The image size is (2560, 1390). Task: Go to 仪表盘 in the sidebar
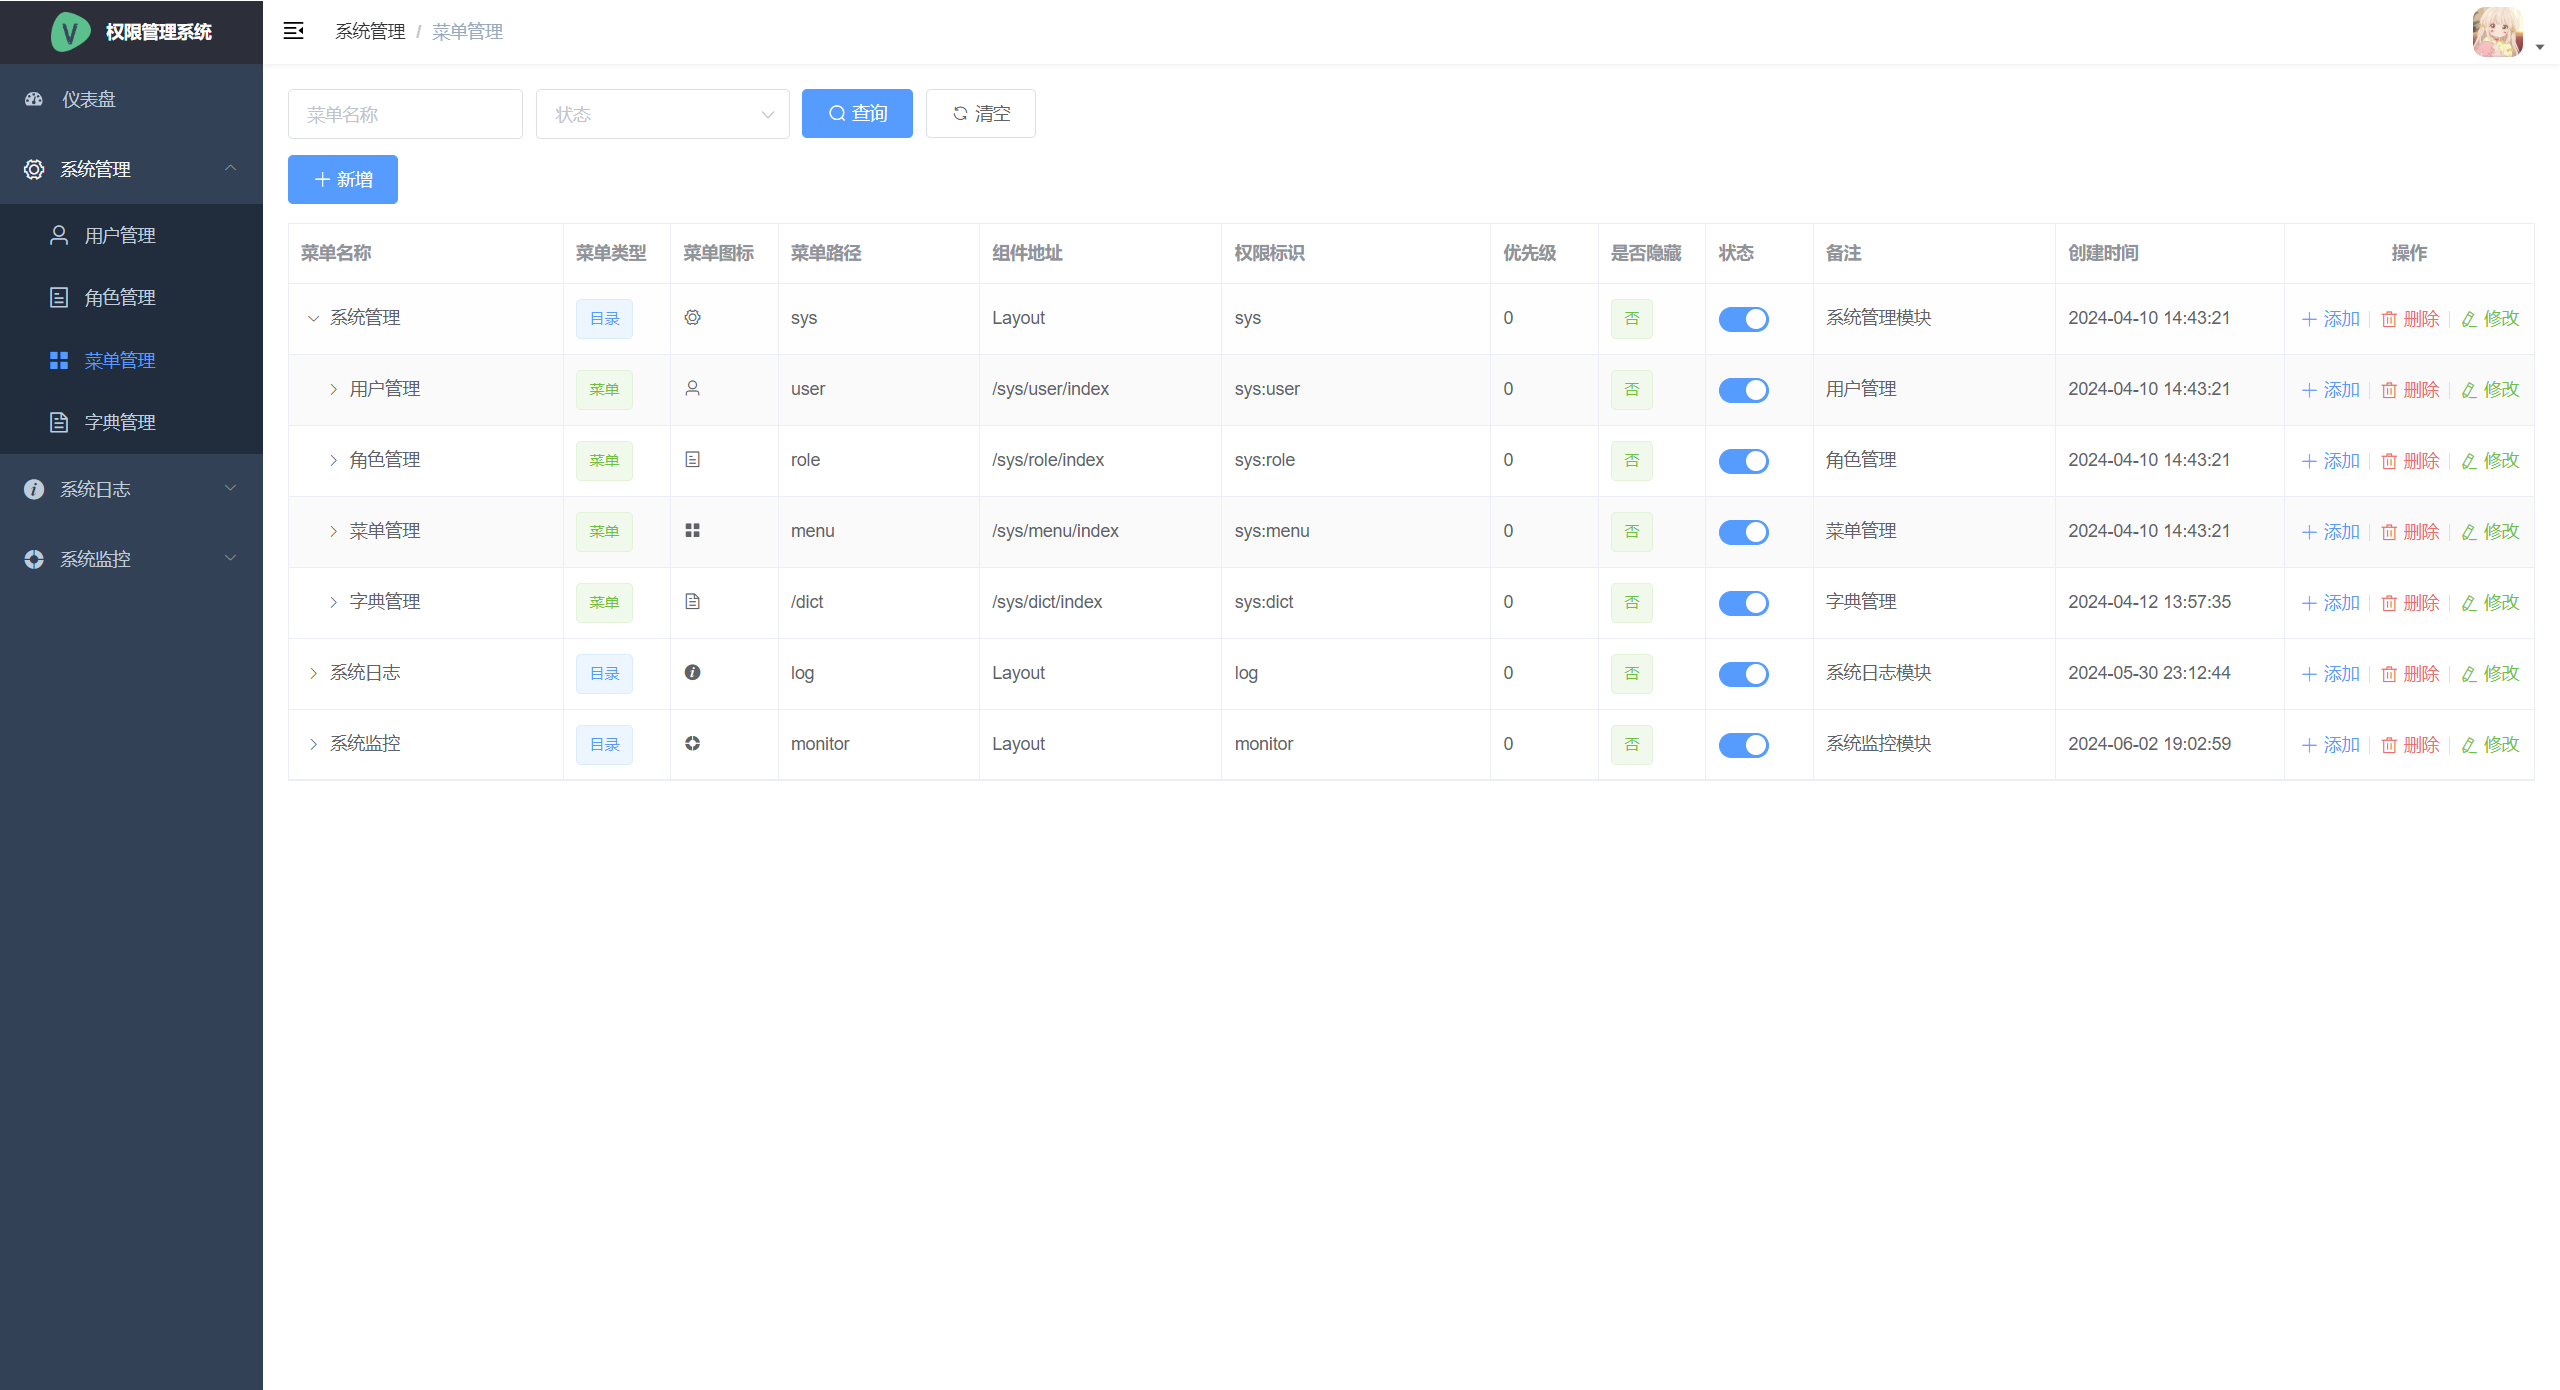(89, 99)
